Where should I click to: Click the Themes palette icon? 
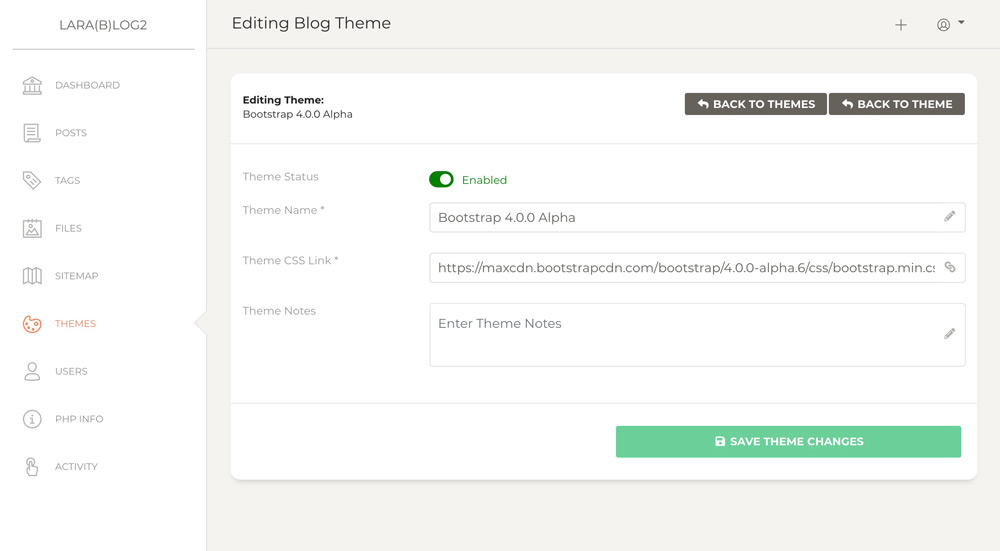click(32, 324)
